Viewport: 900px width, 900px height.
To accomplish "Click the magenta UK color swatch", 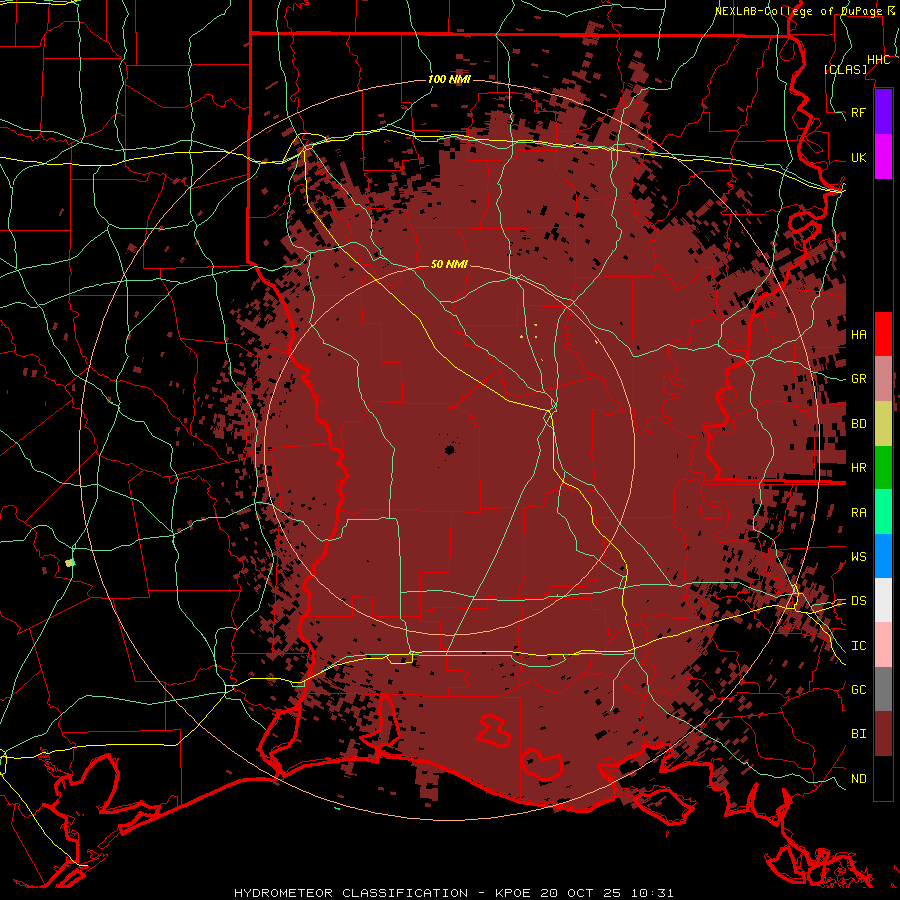I will coord(883,157).
